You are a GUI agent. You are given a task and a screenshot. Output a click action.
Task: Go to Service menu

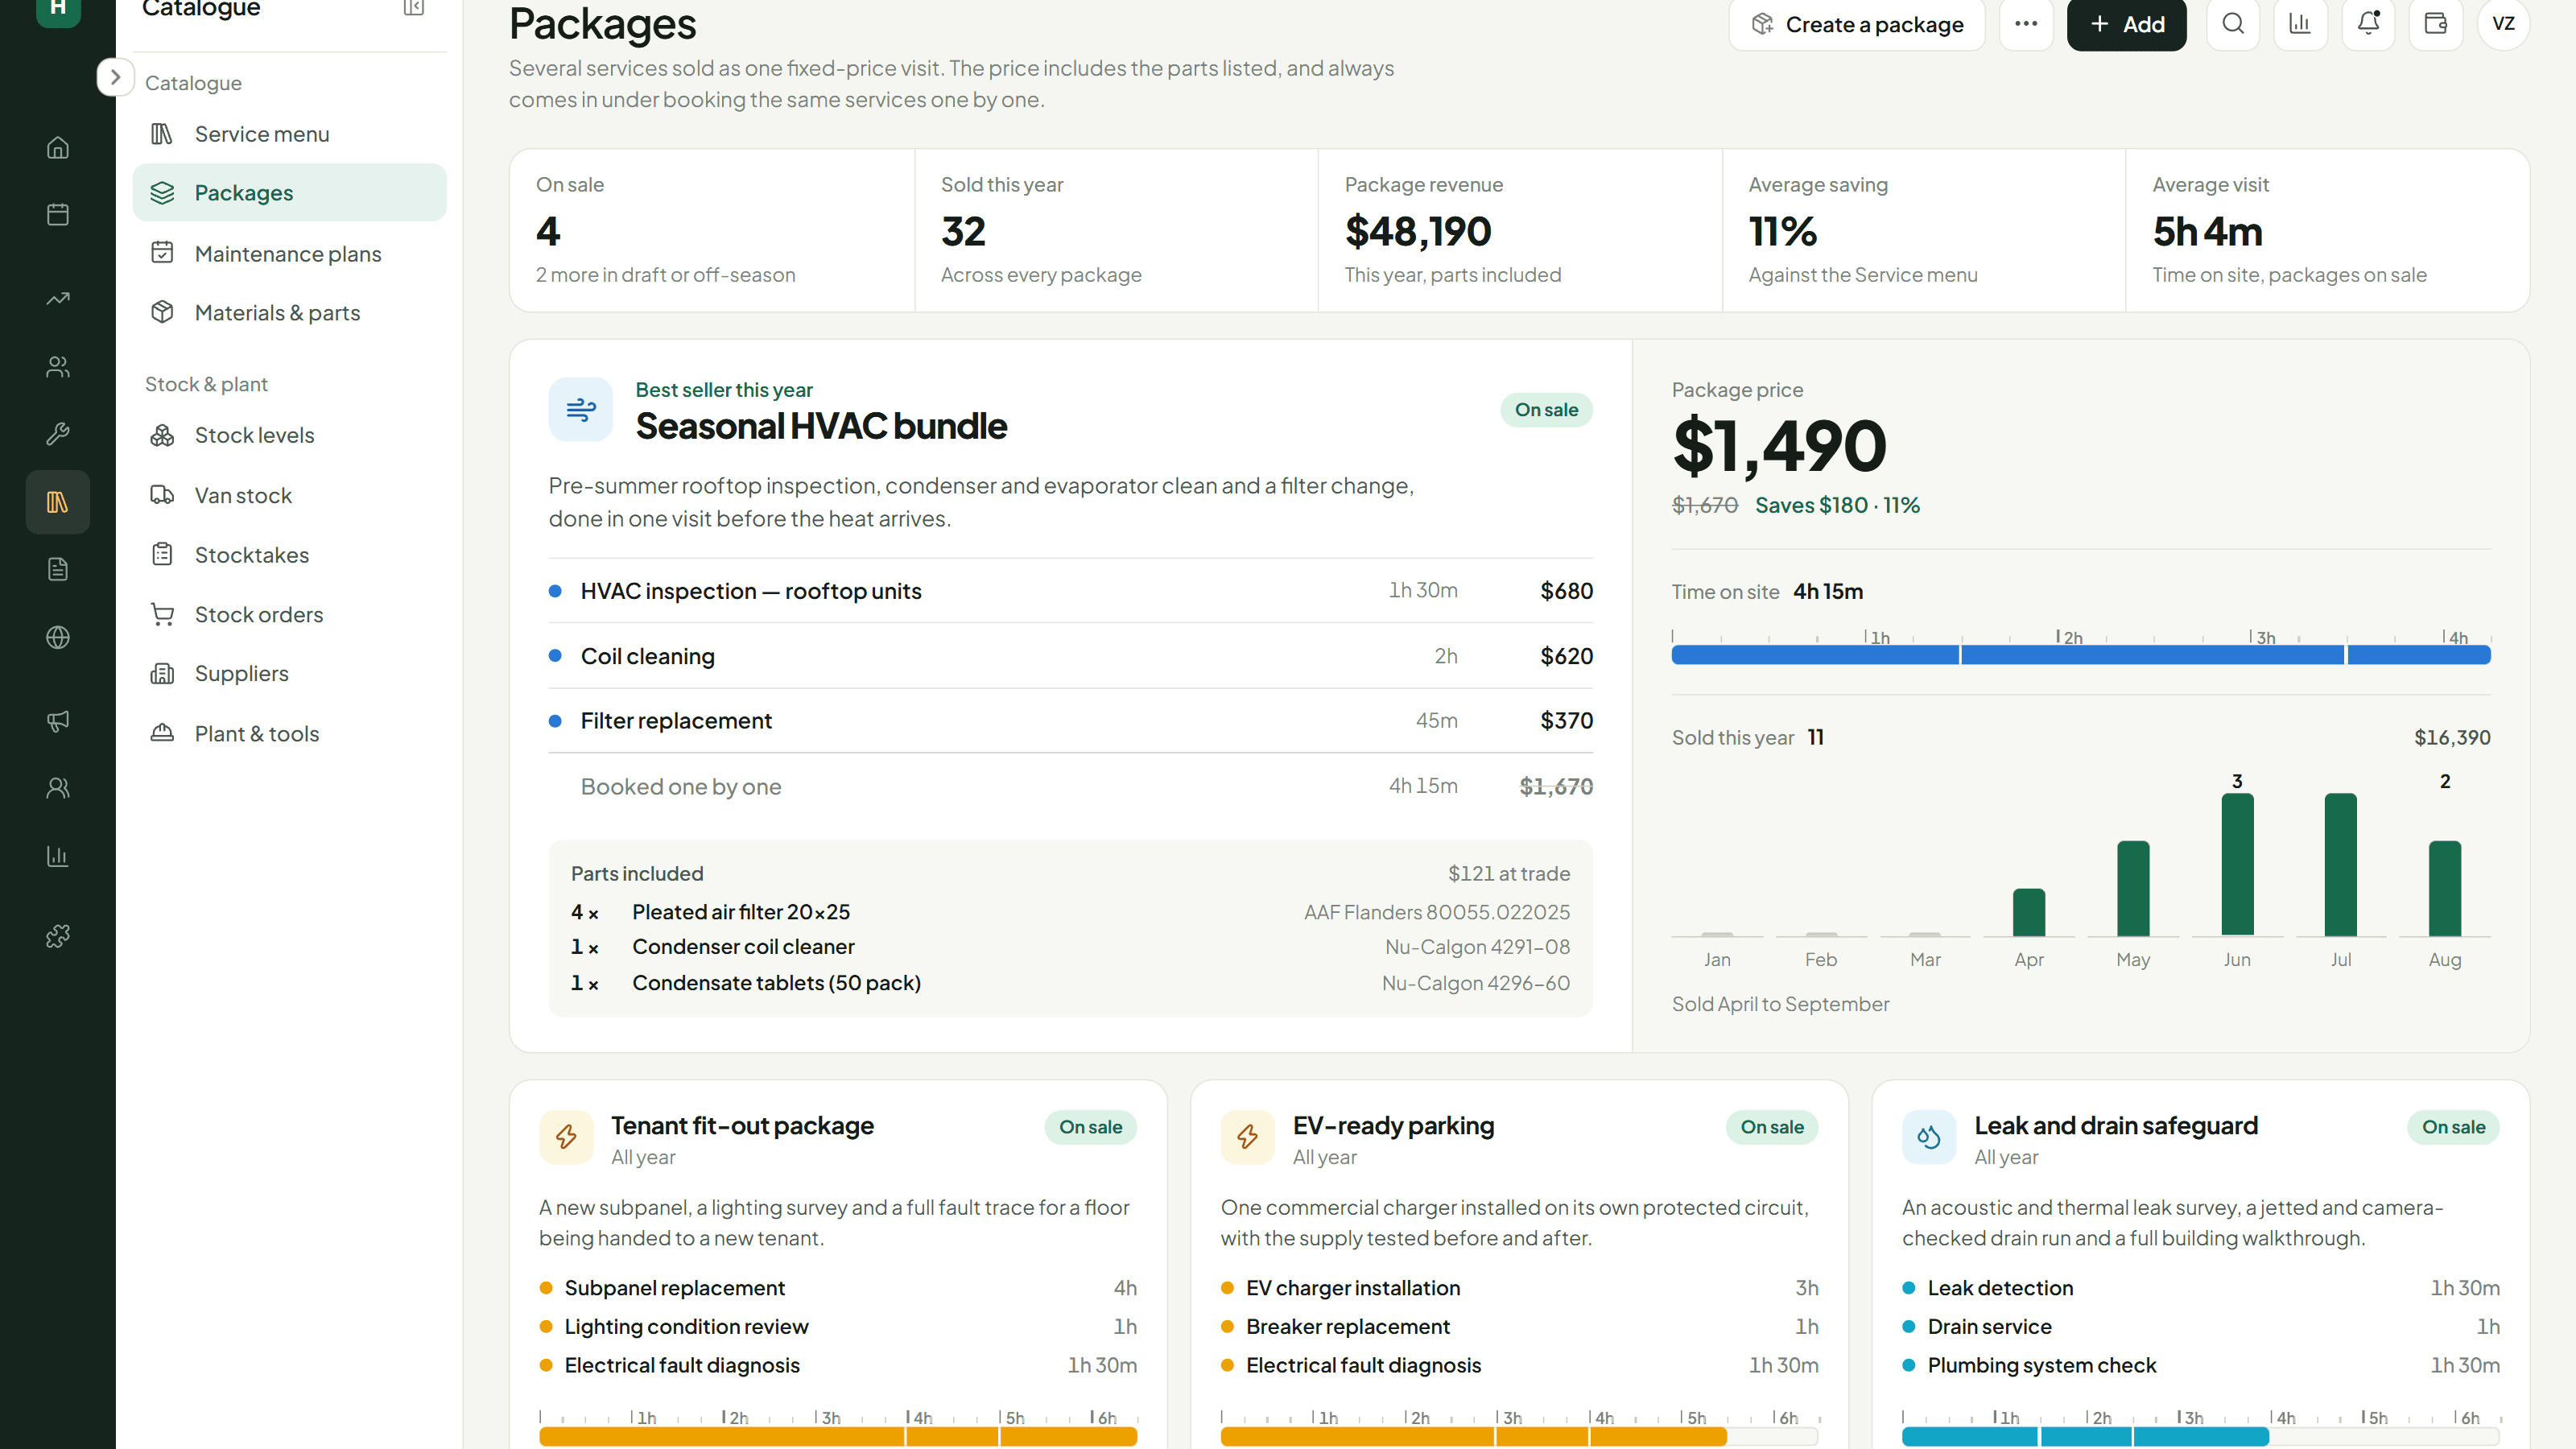[x=289, y=134]
